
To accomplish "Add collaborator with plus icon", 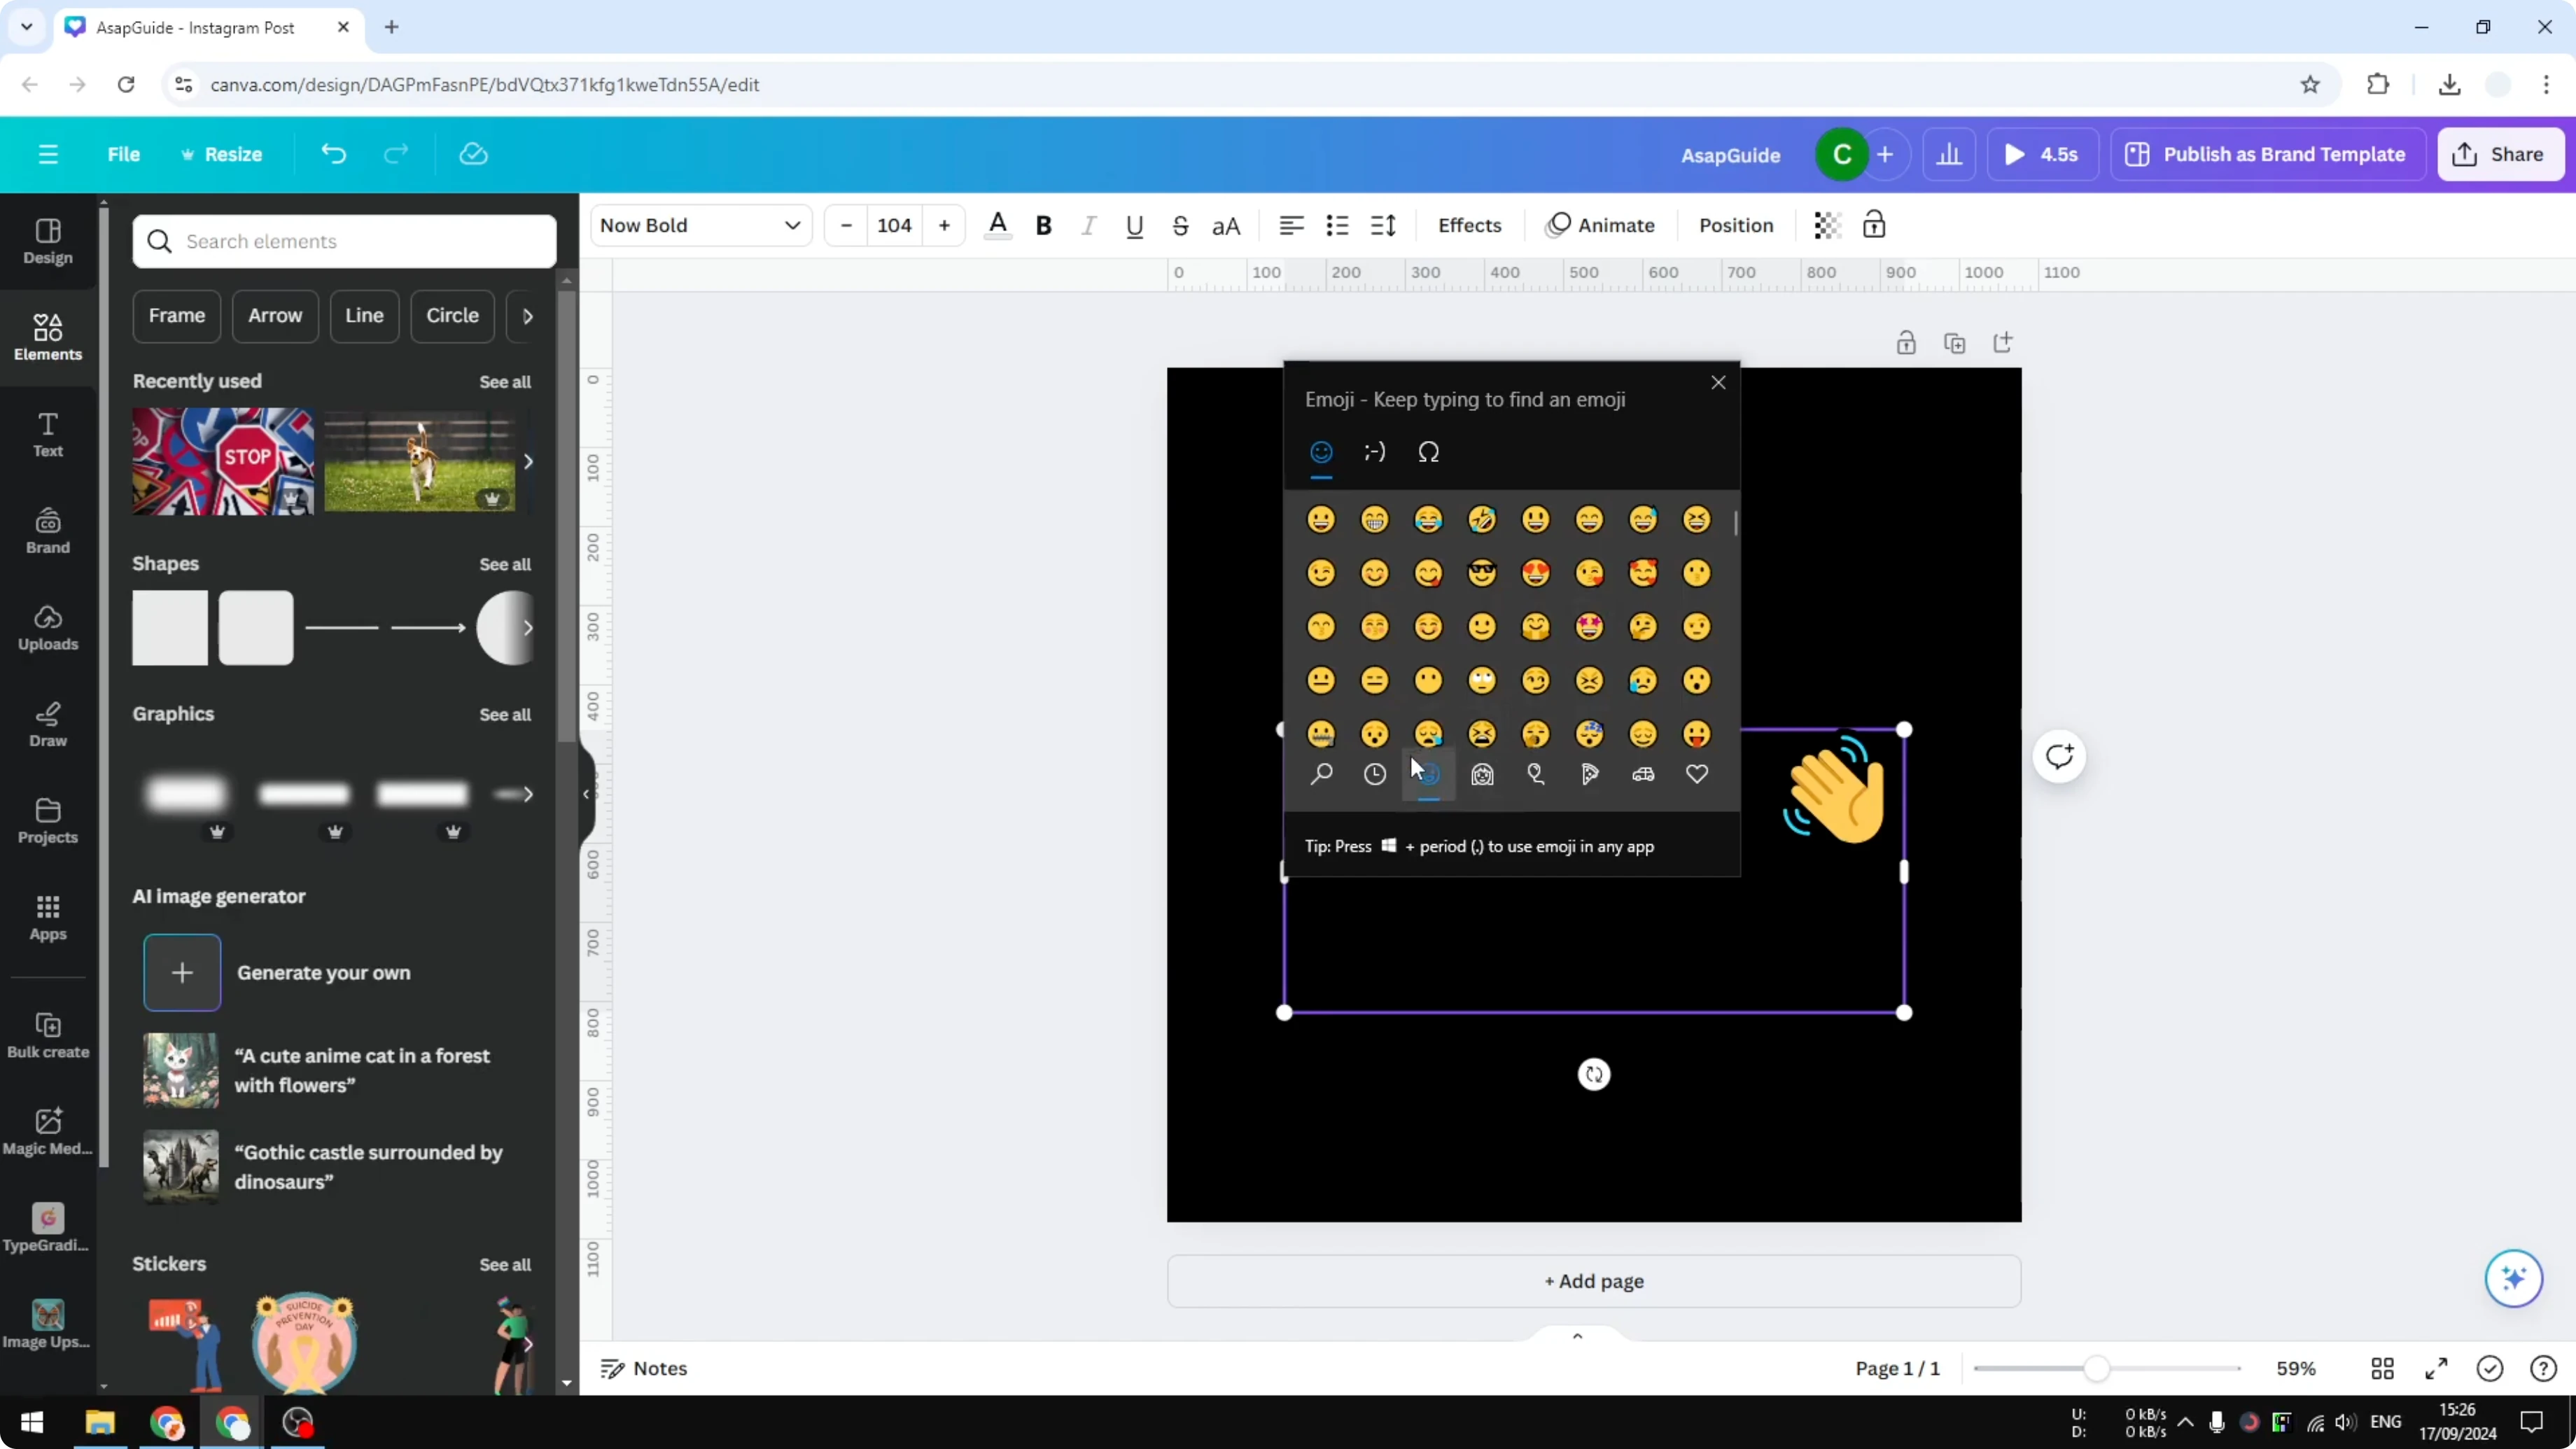I will coord(1885,154).
